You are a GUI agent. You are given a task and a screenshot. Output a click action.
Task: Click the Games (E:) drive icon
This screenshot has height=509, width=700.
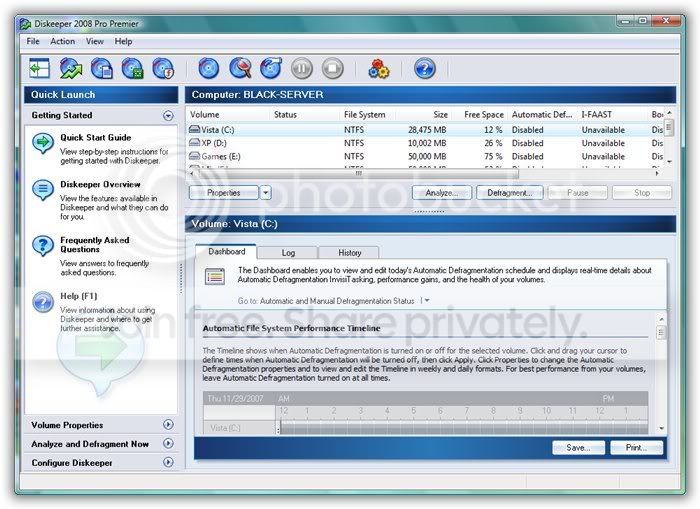click(194, 156)
